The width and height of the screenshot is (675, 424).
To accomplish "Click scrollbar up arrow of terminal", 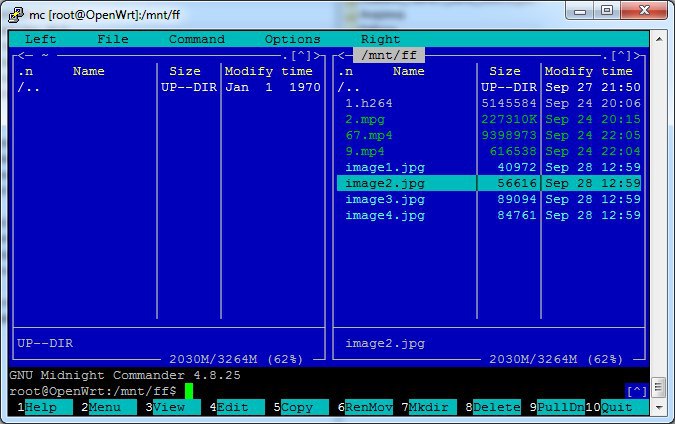I will click(659, 39).
